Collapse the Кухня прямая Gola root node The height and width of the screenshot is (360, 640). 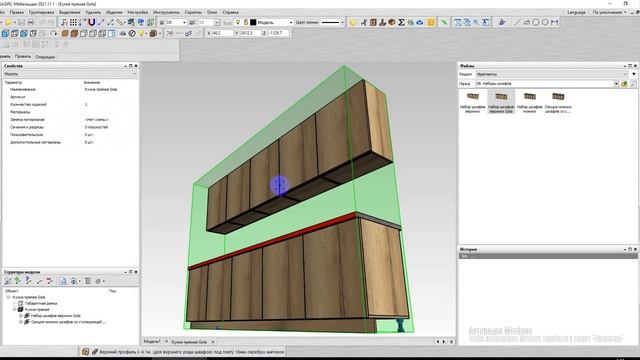pos(9,297)
